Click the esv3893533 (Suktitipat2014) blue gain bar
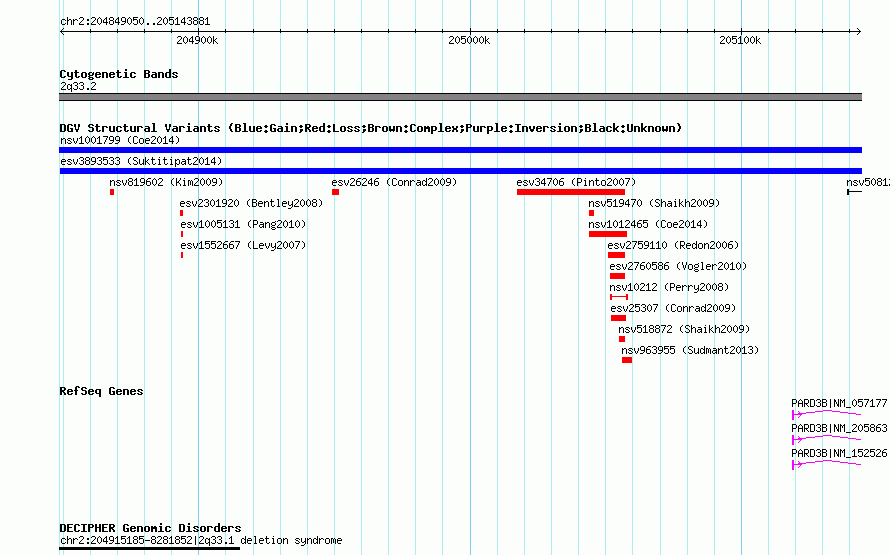 [x=460, y=171]
